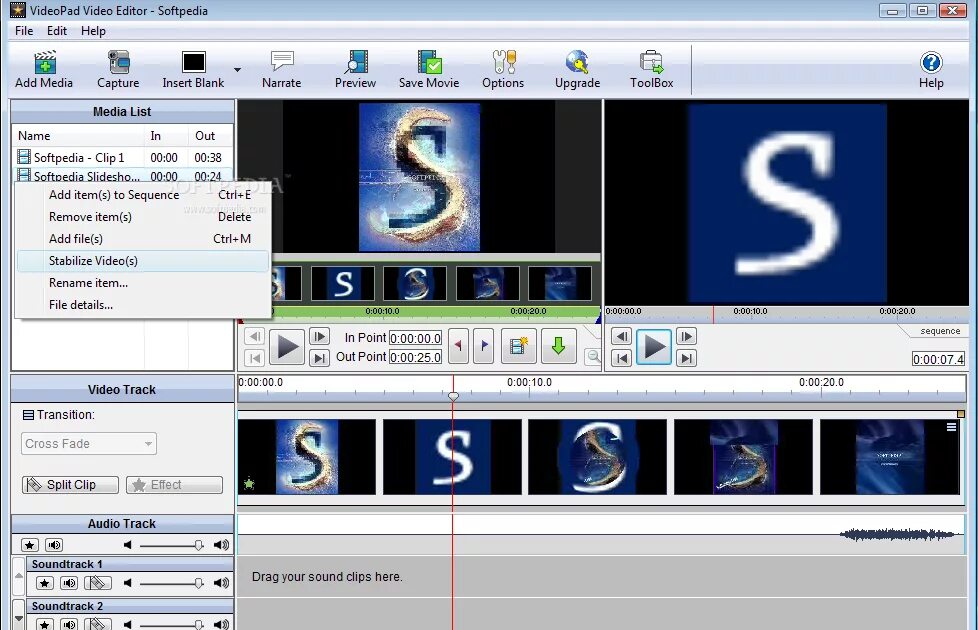Click the green down arrow add-to-sequence button

(x=558, y=346)
